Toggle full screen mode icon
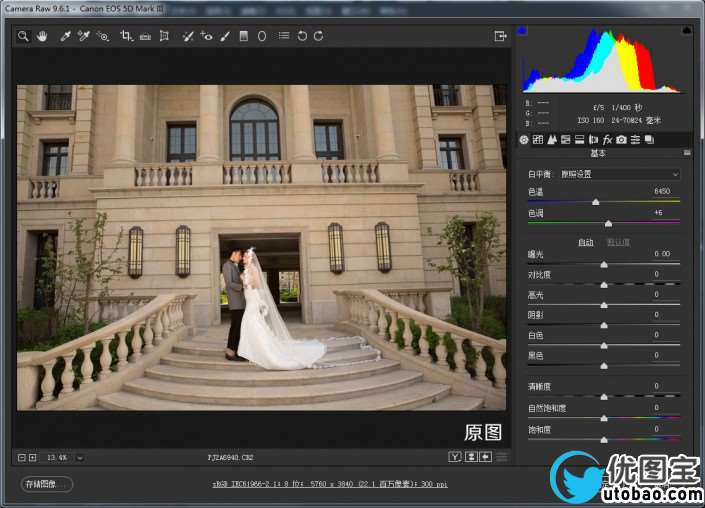 click(x=500, y=36)
